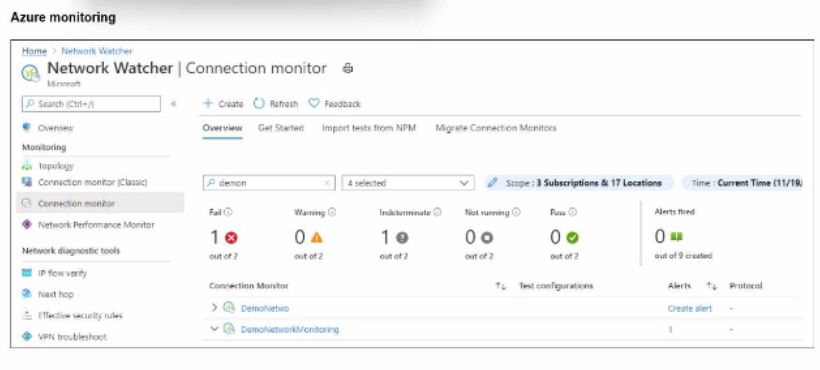Switch to the Get Started tab

click(x=281, y=128)
